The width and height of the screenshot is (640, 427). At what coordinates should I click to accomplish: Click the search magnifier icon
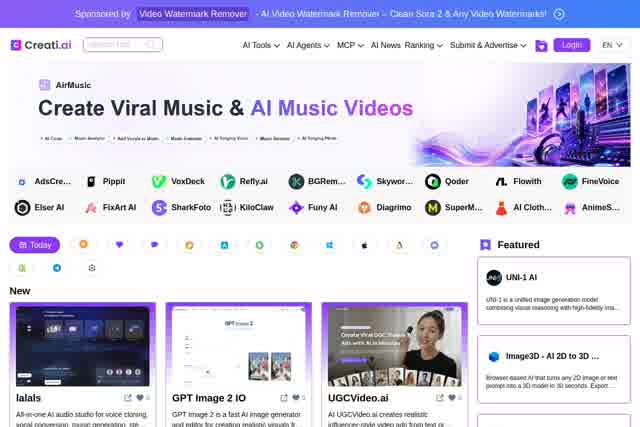[x=150, y=44]
